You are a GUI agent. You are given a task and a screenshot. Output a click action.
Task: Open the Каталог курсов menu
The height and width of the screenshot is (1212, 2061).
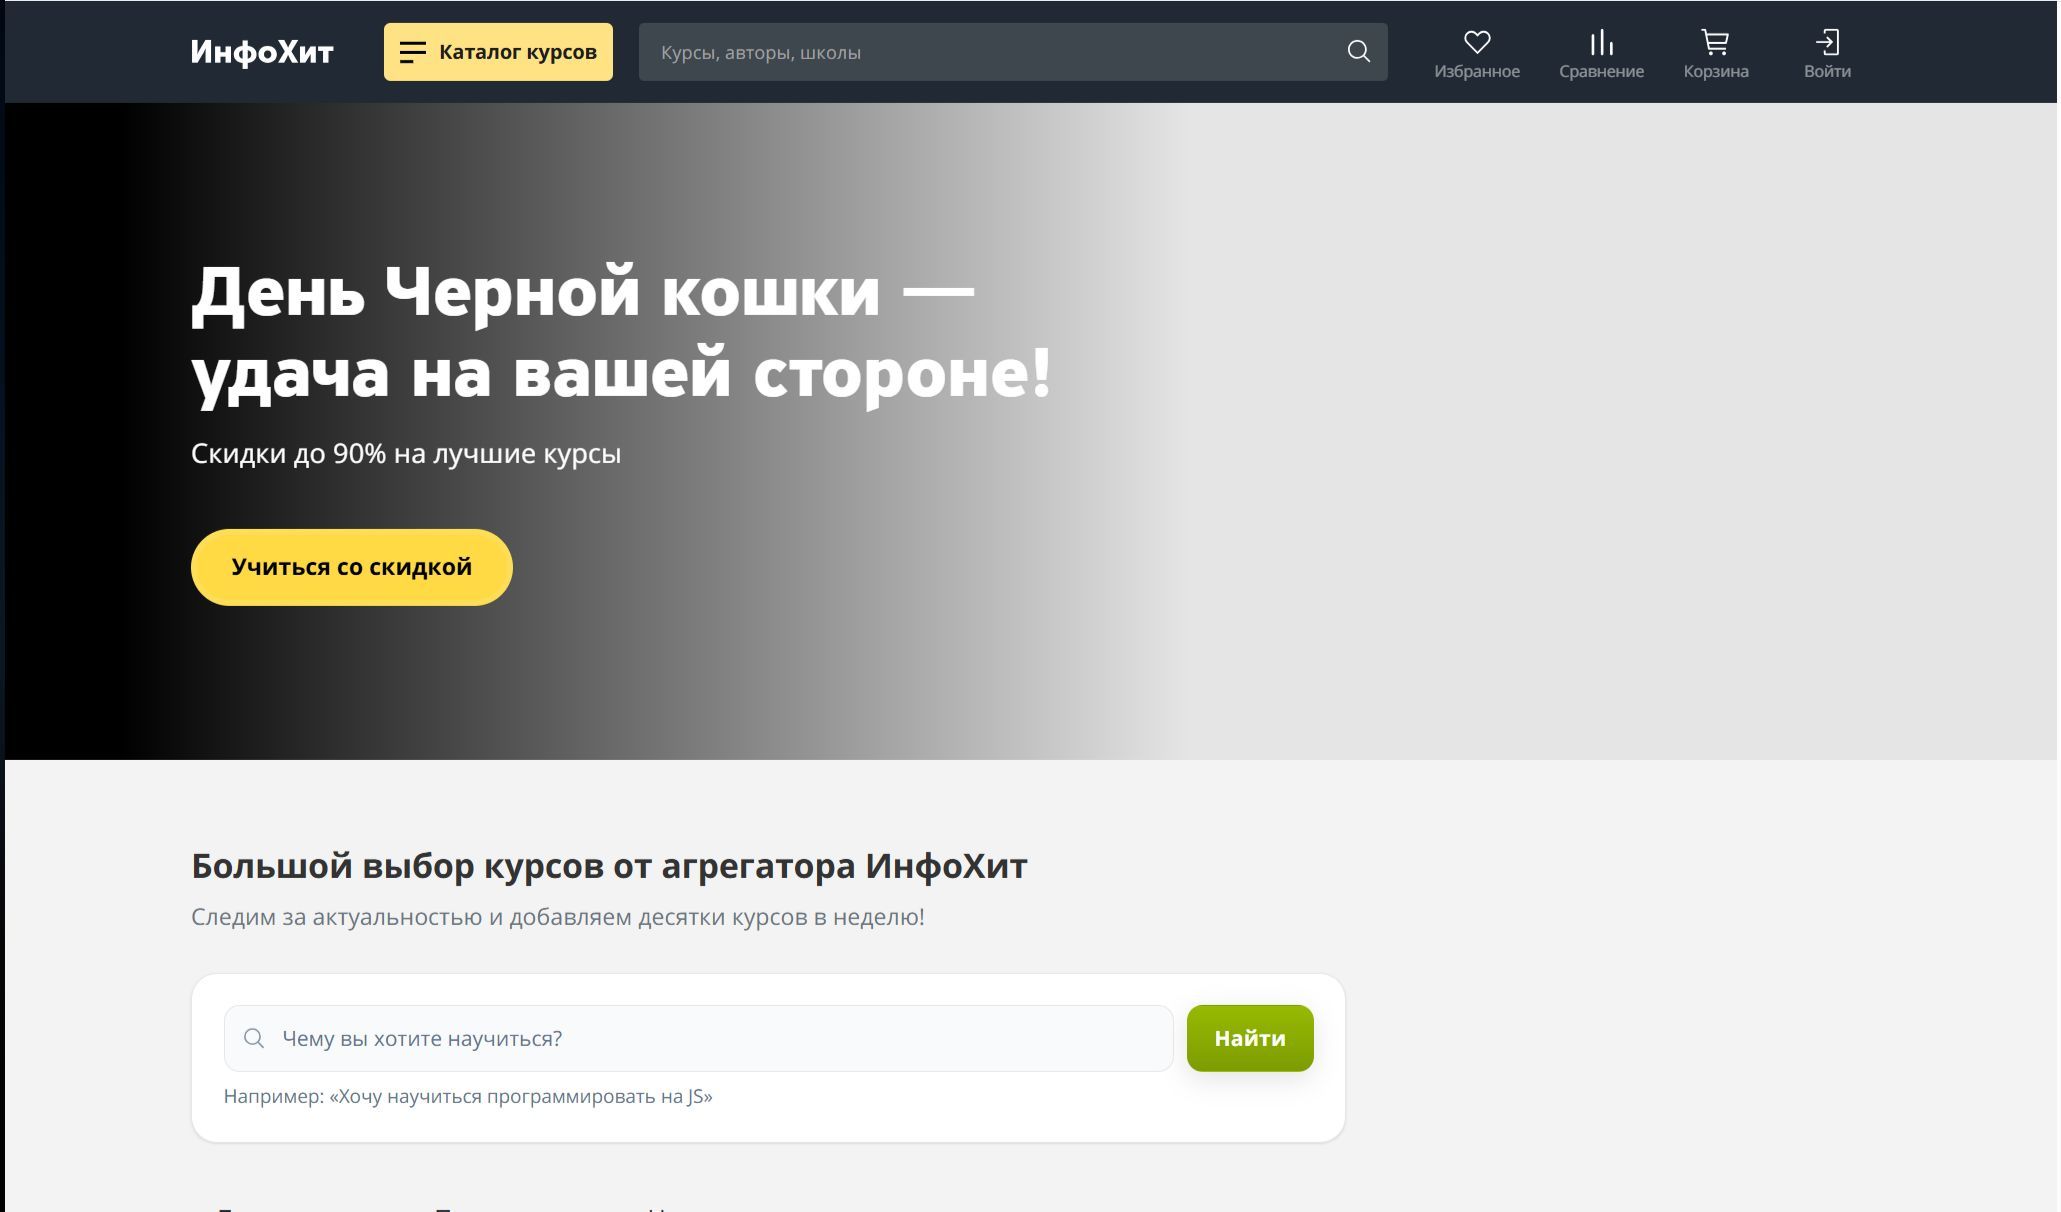(x=517, y=52)
